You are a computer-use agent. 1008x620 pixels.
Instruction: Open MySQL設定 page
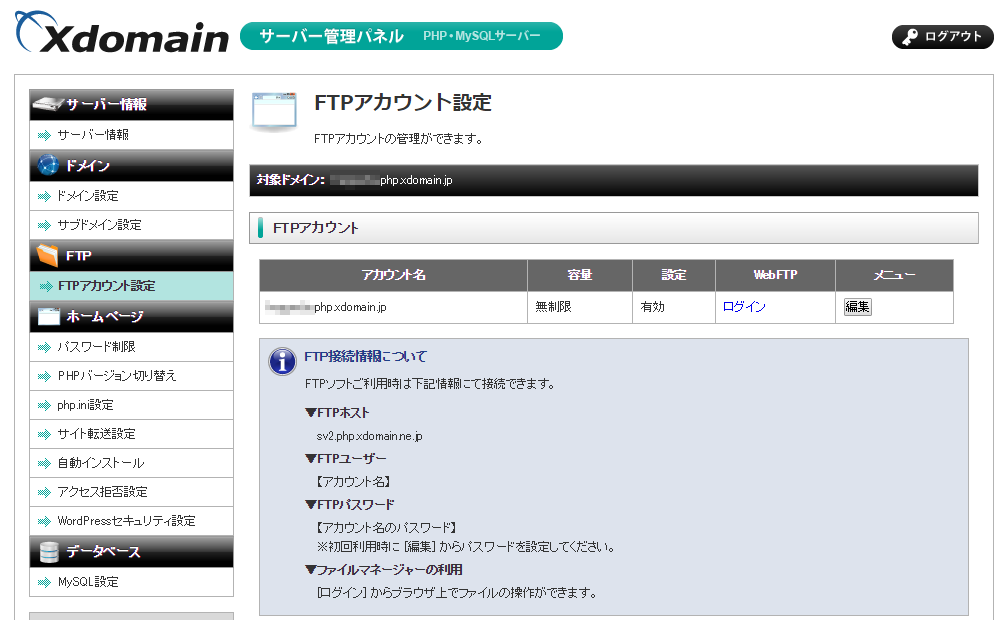(x=131, y=582)
